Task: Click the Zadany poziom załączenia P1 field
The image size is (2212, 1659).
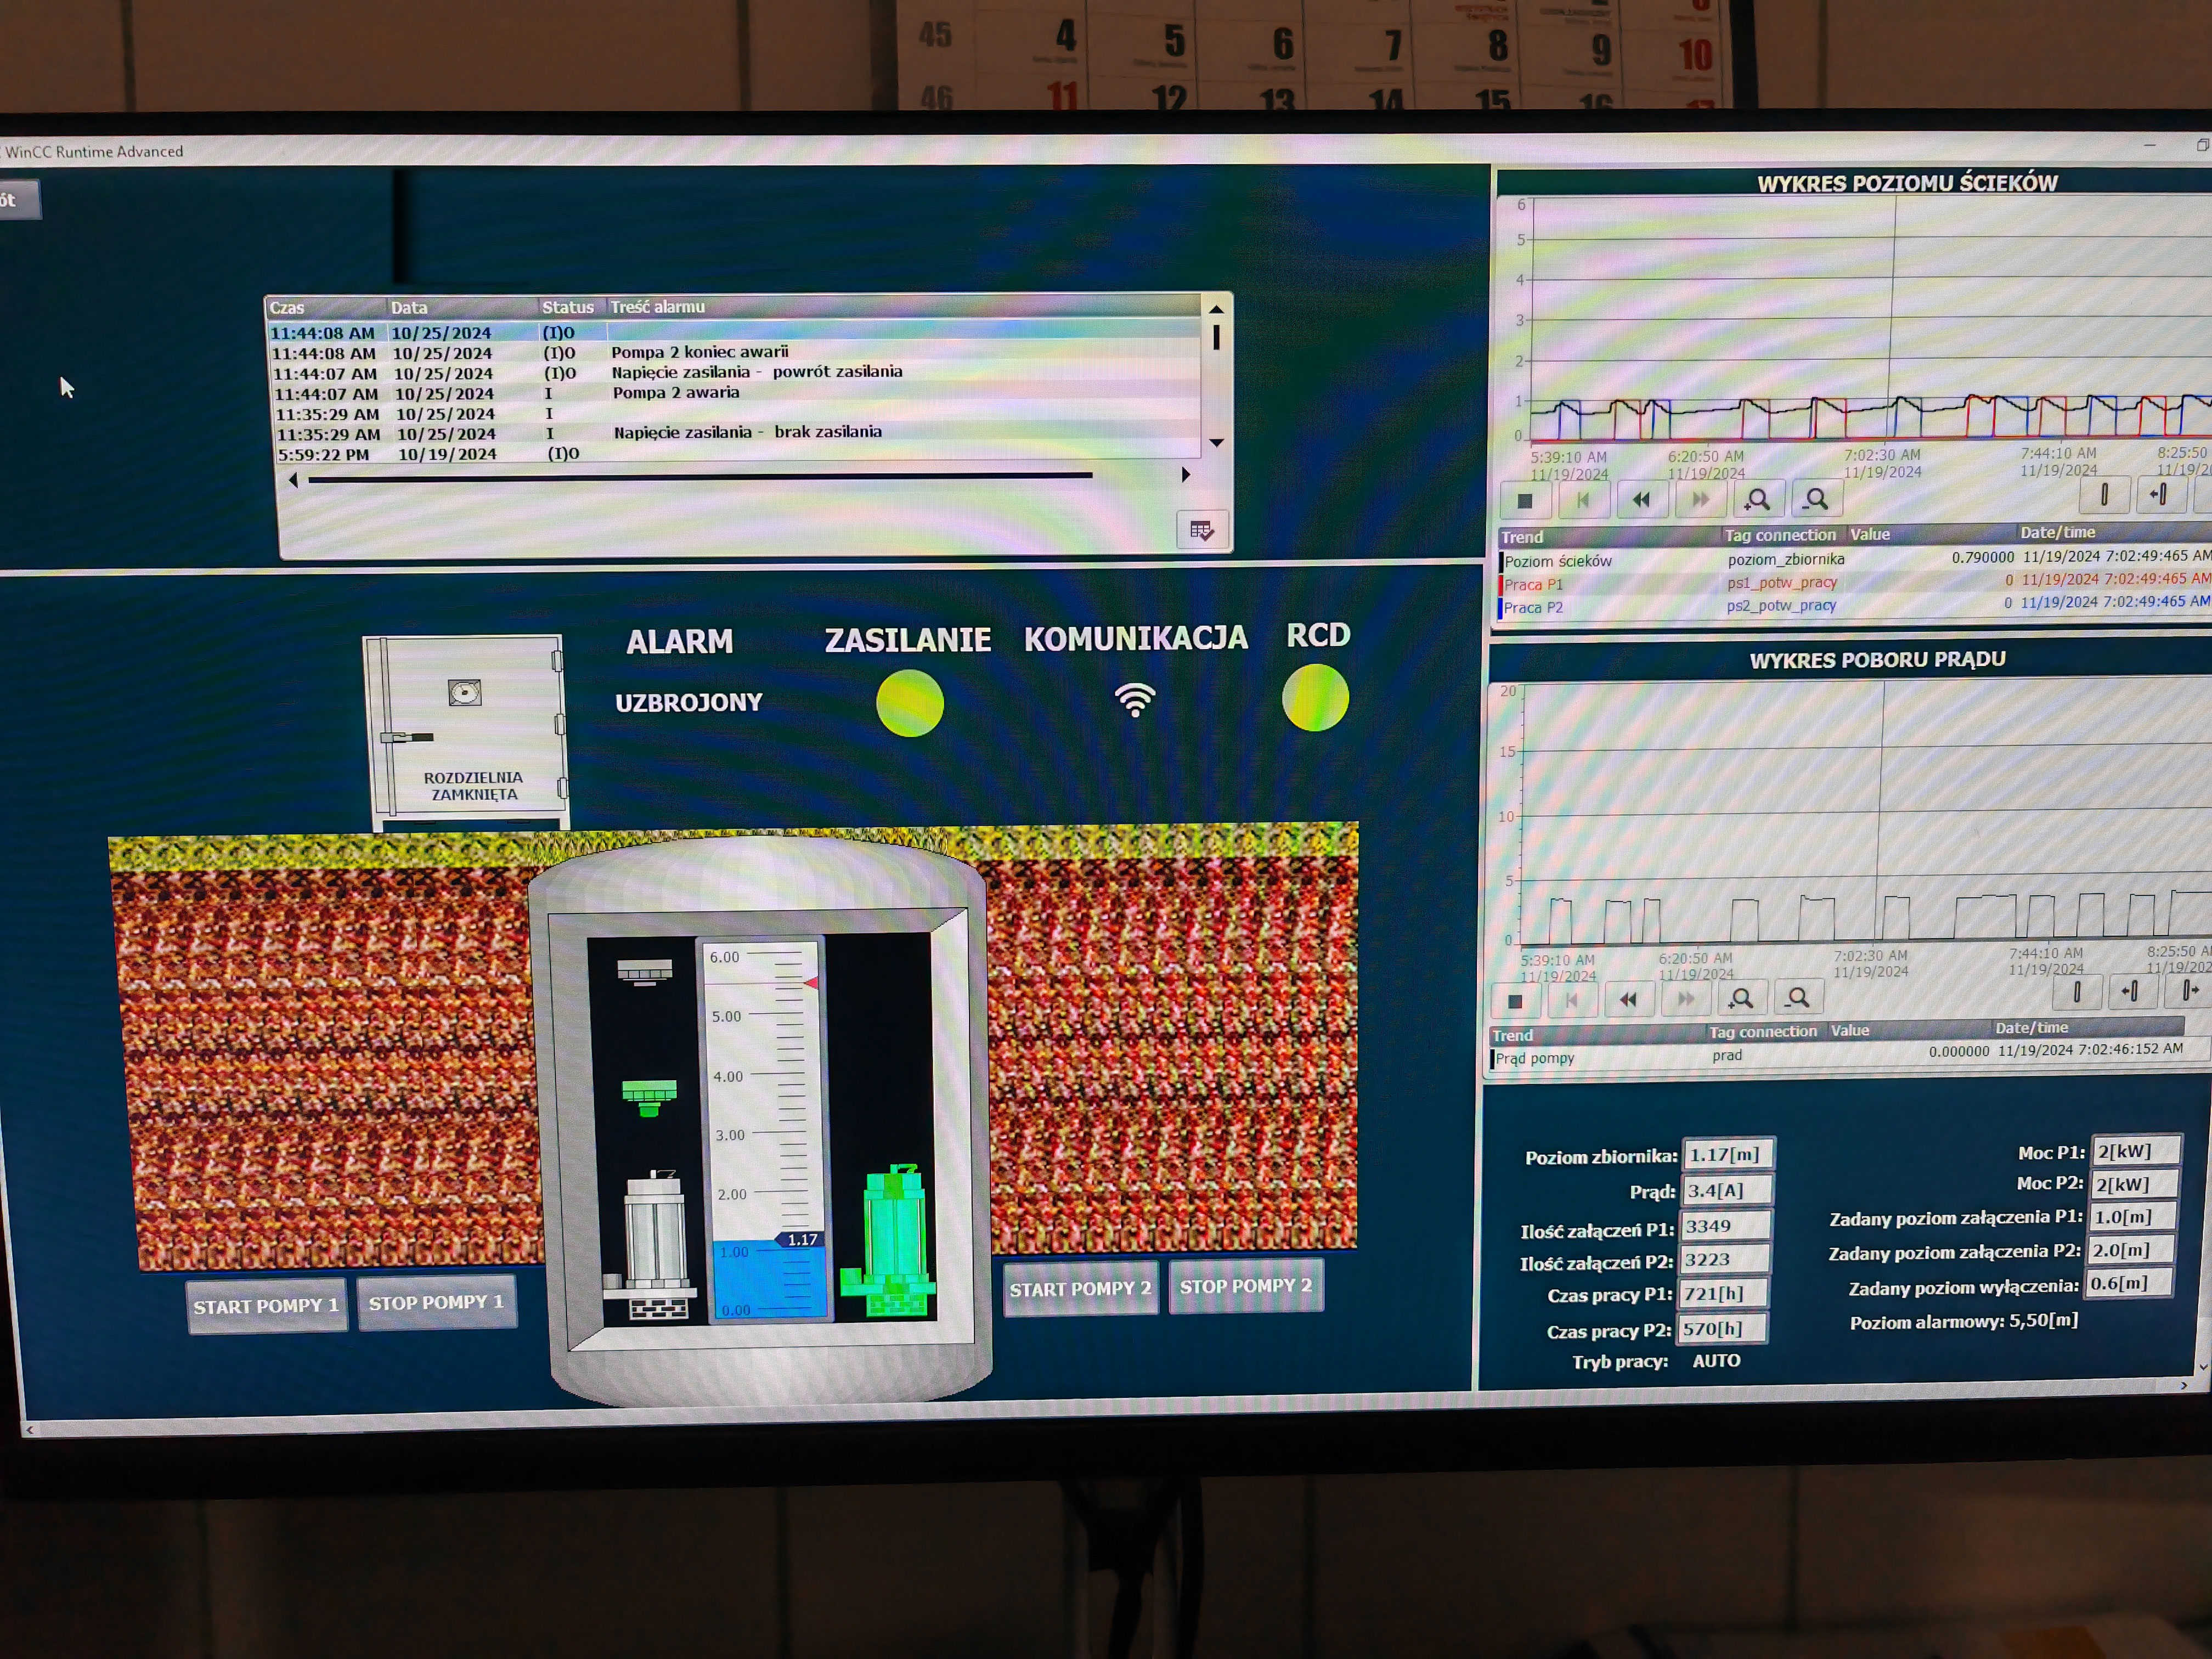Action: pos(2132,1217)
